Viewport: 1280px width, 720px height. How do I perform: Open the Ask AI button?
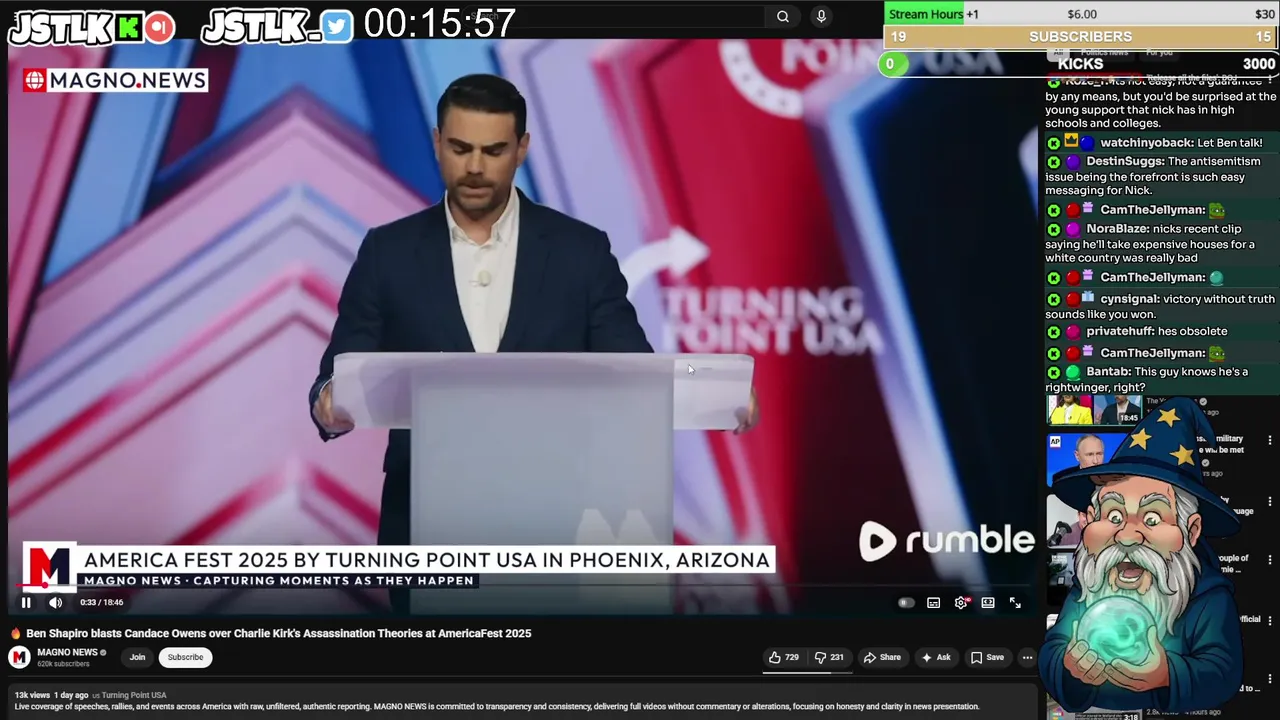pos(936,657)
